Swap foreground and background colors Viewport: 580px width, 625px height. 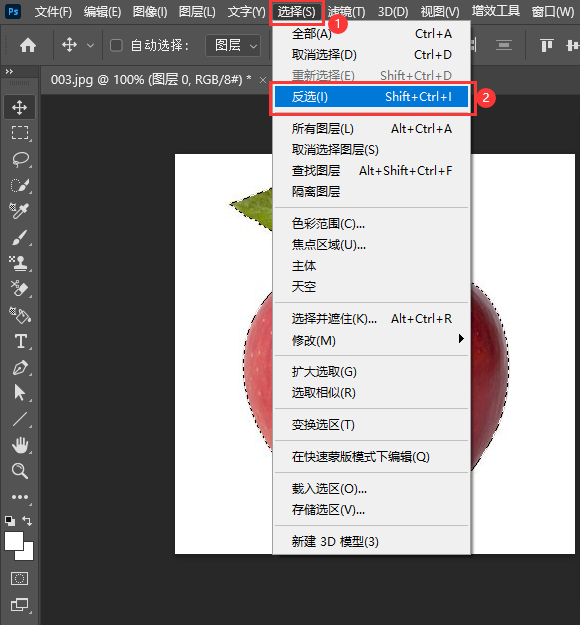click(x=27, y=520)
